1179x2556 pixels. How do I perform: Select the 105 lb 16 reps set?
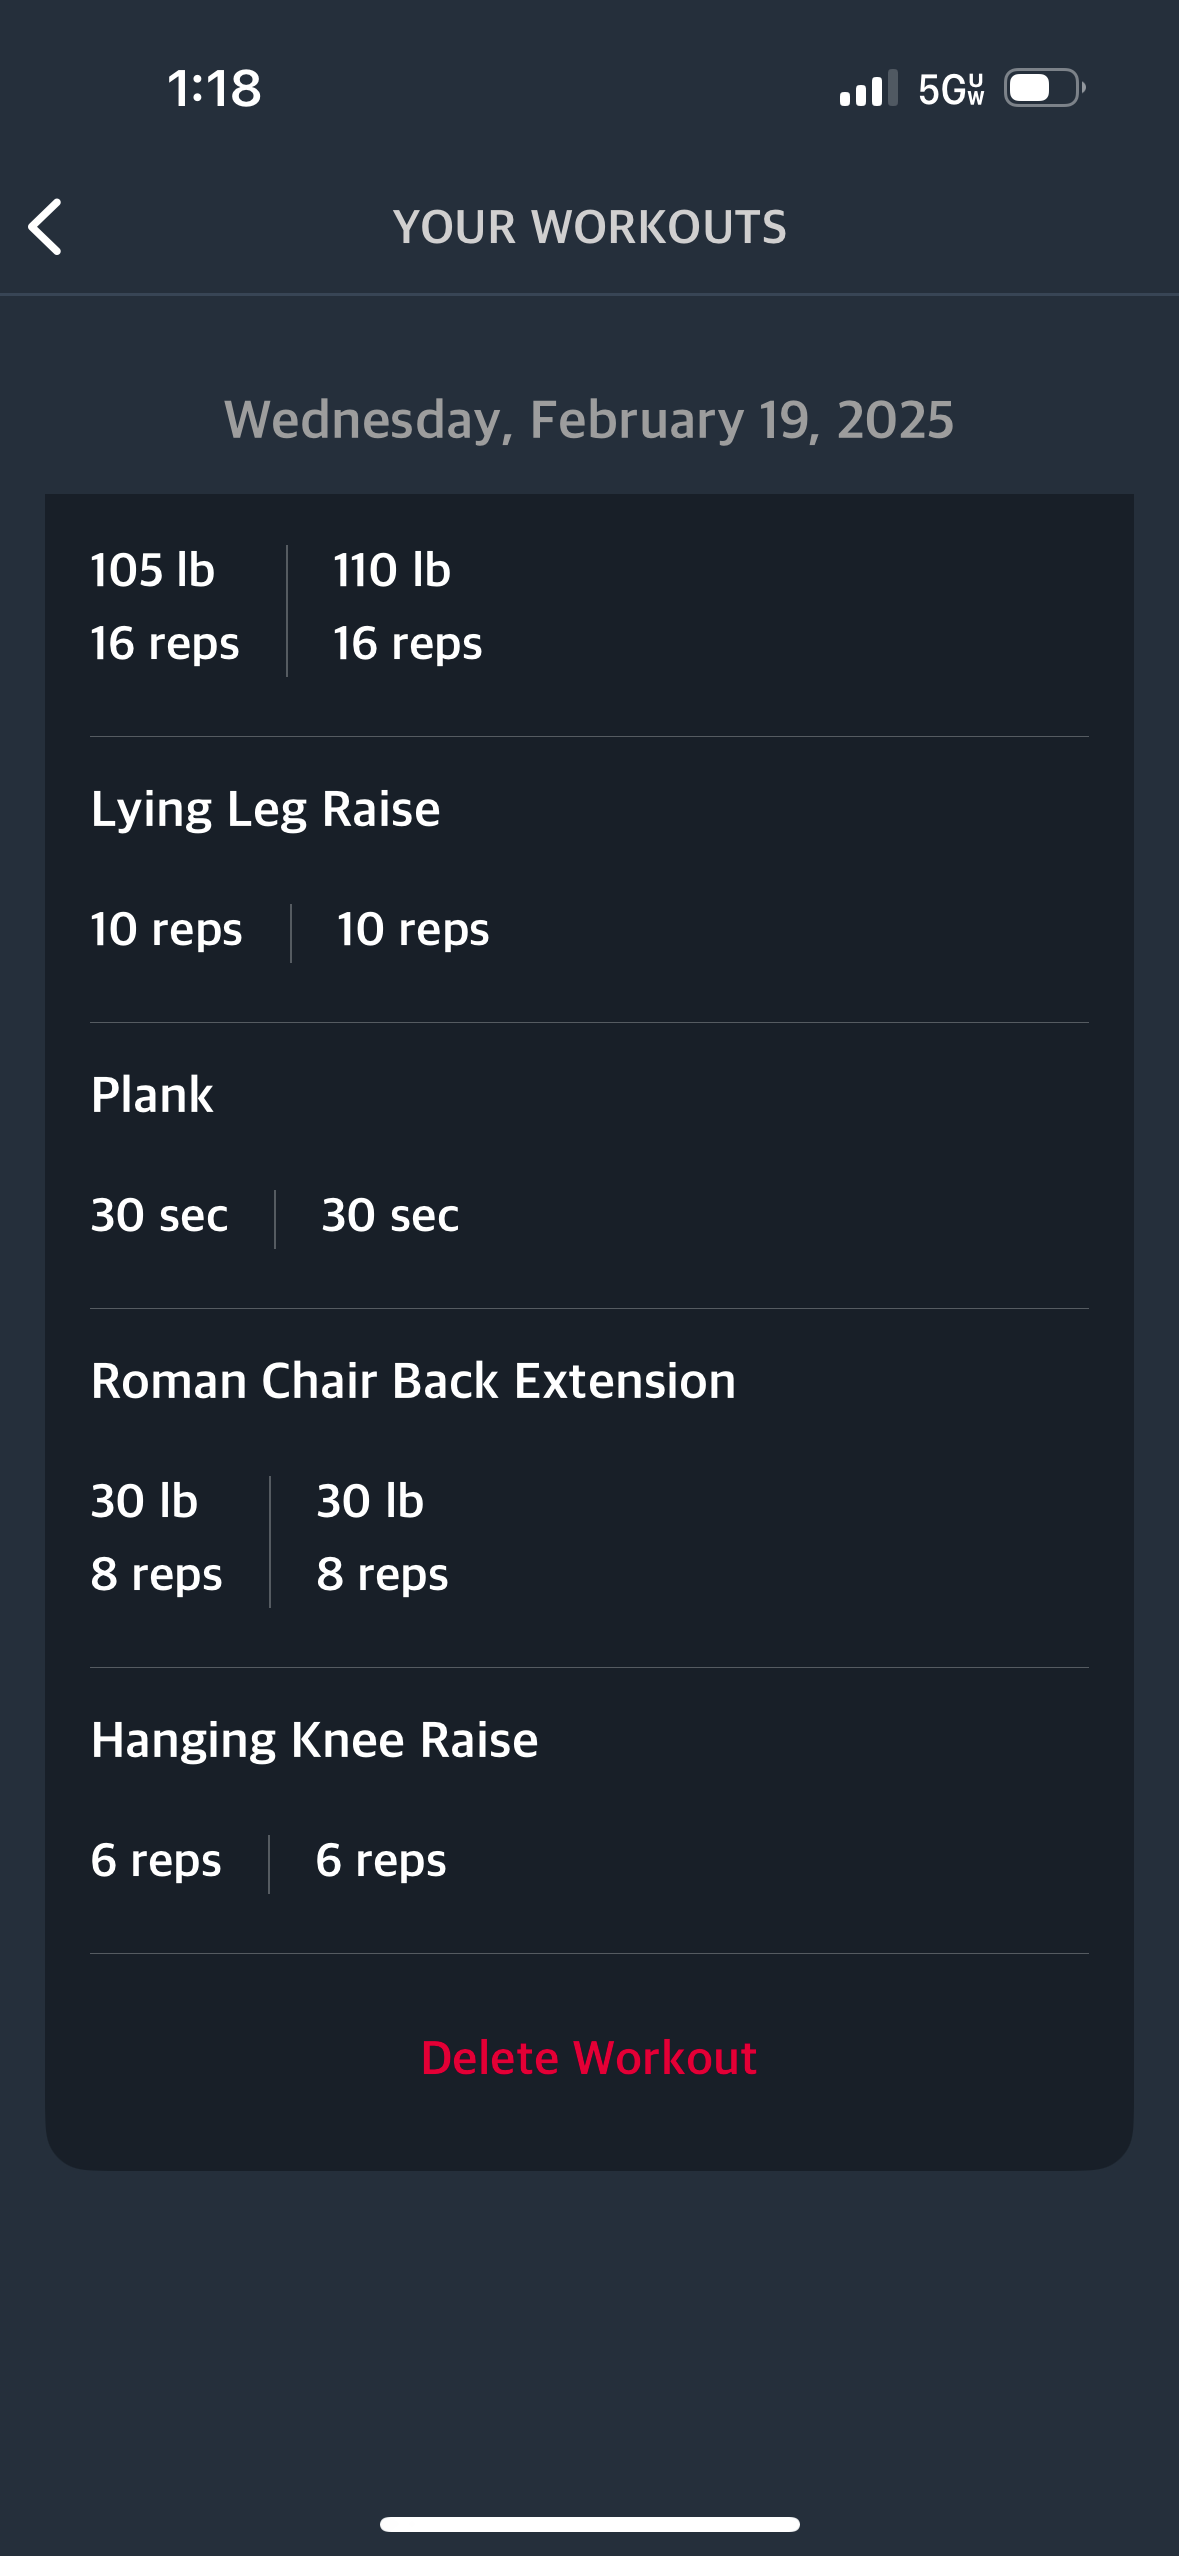pos(165,607)
